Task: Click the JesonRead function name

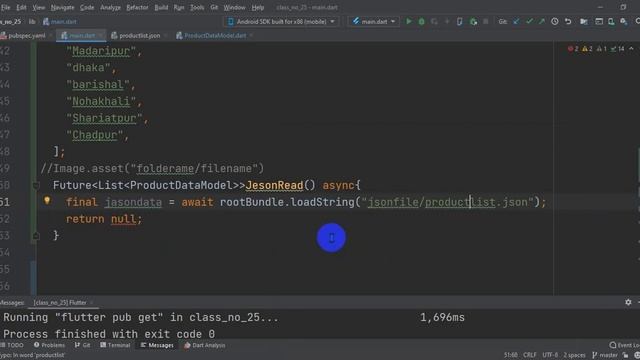Action: tap(274, 185)
